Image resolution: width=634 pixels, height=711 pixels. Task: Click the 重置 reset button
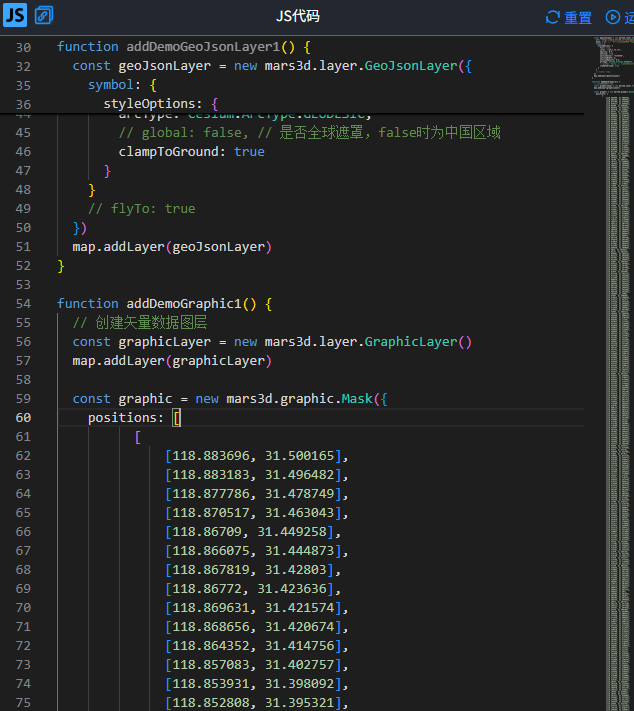569,17
